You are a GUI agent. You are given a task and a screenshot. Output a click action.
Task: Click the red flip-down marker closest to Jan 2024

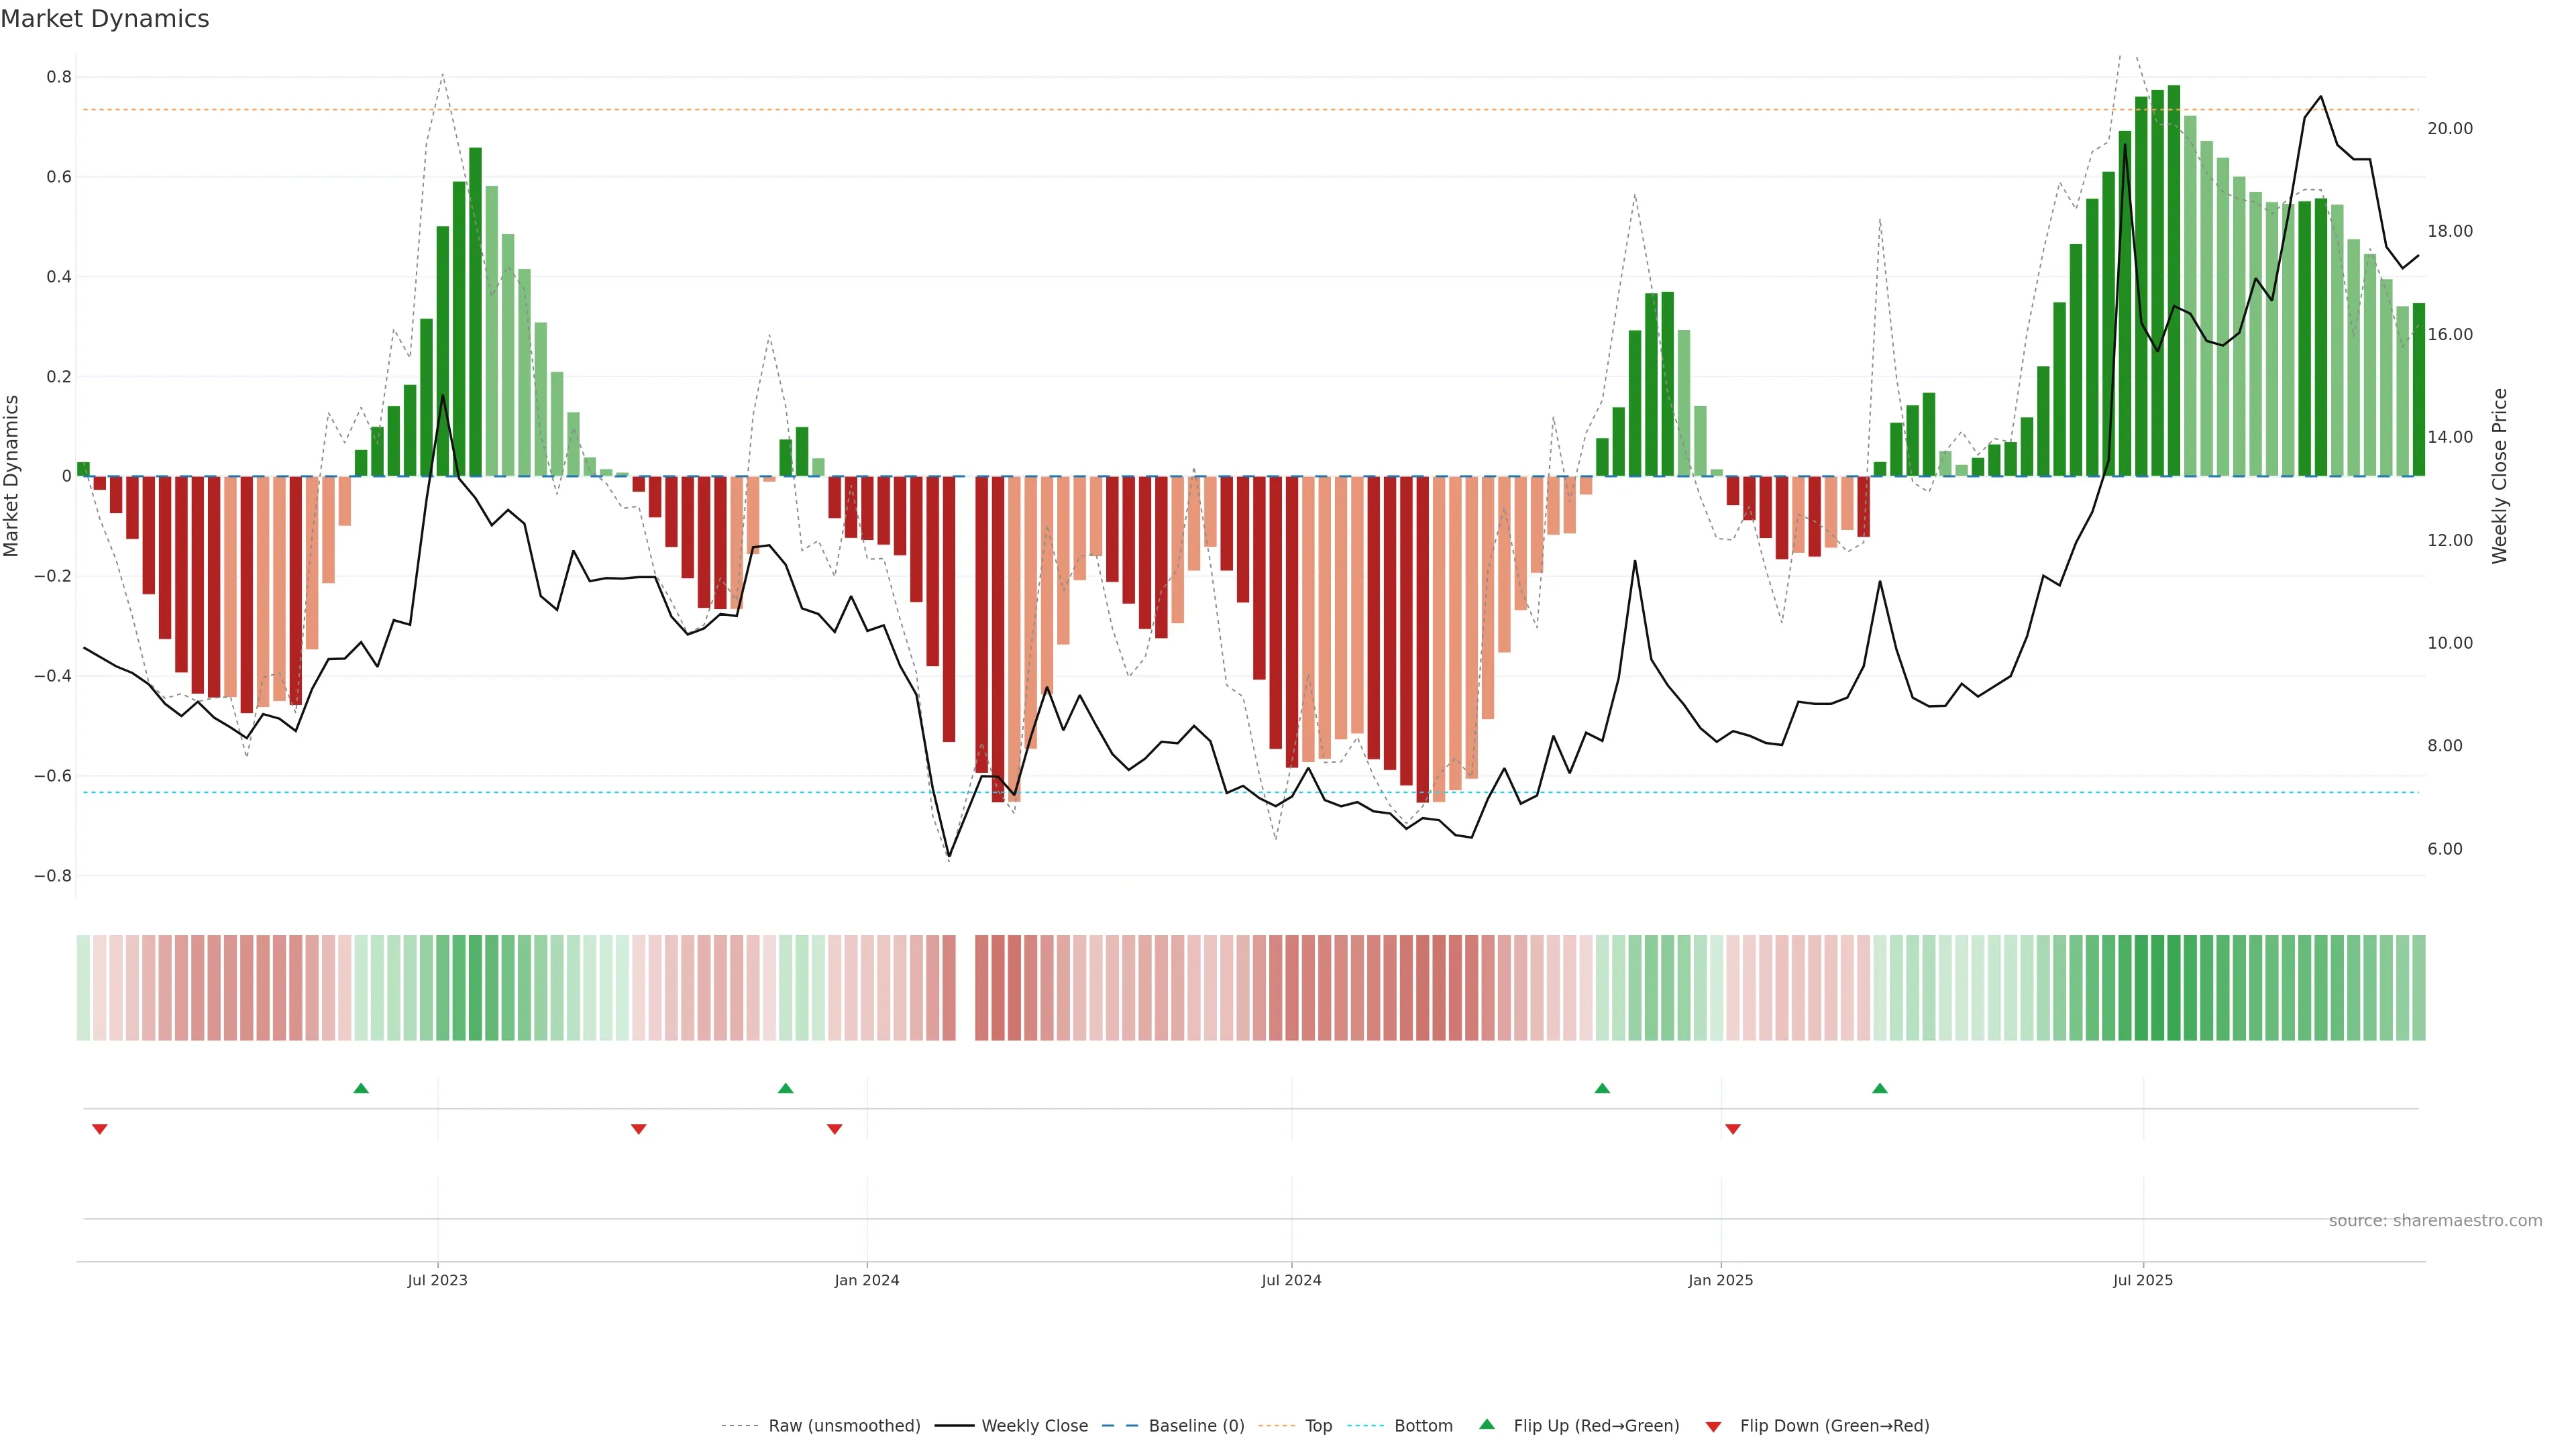[834, 1129]
